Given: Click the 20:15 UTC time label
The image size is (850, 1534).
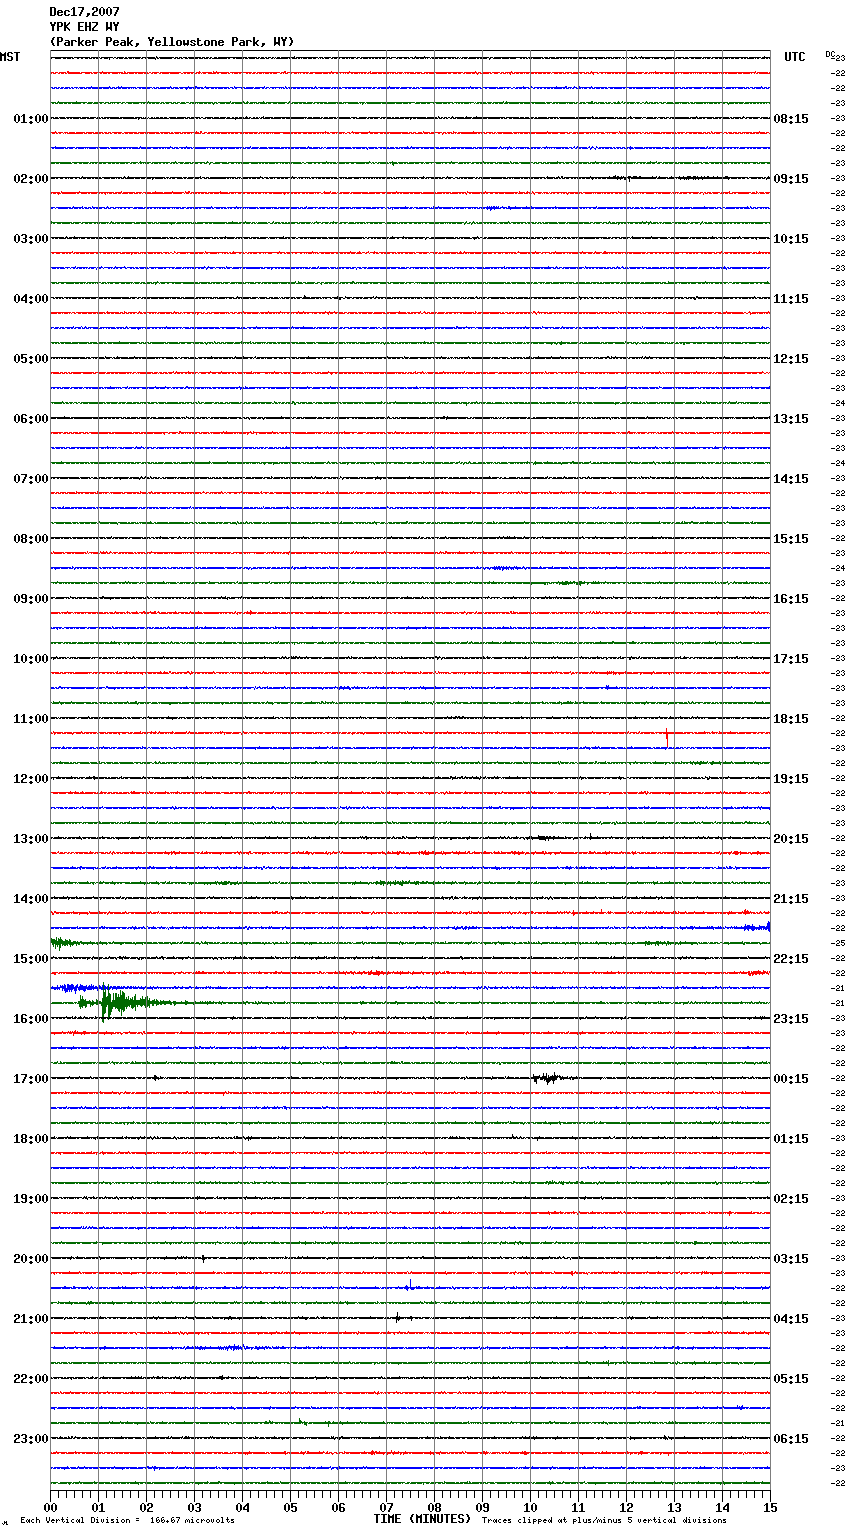Looking at the screenshot, I should pos(791,839).
